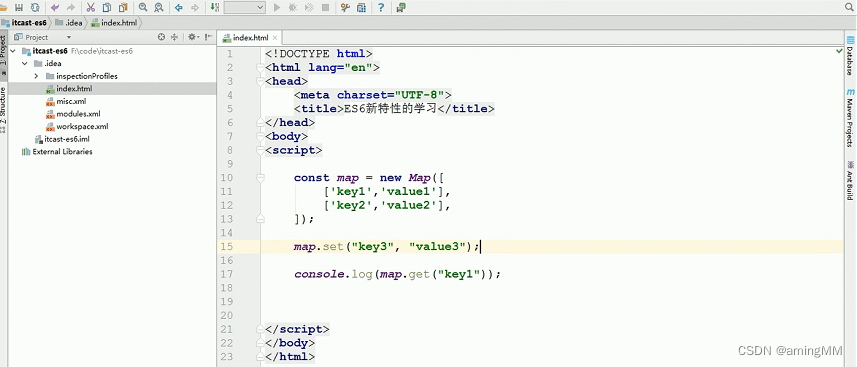The height and width of the screenshot is (367, 857).
Task: Open Find with the magnifier icon
Action: [143, 8]
